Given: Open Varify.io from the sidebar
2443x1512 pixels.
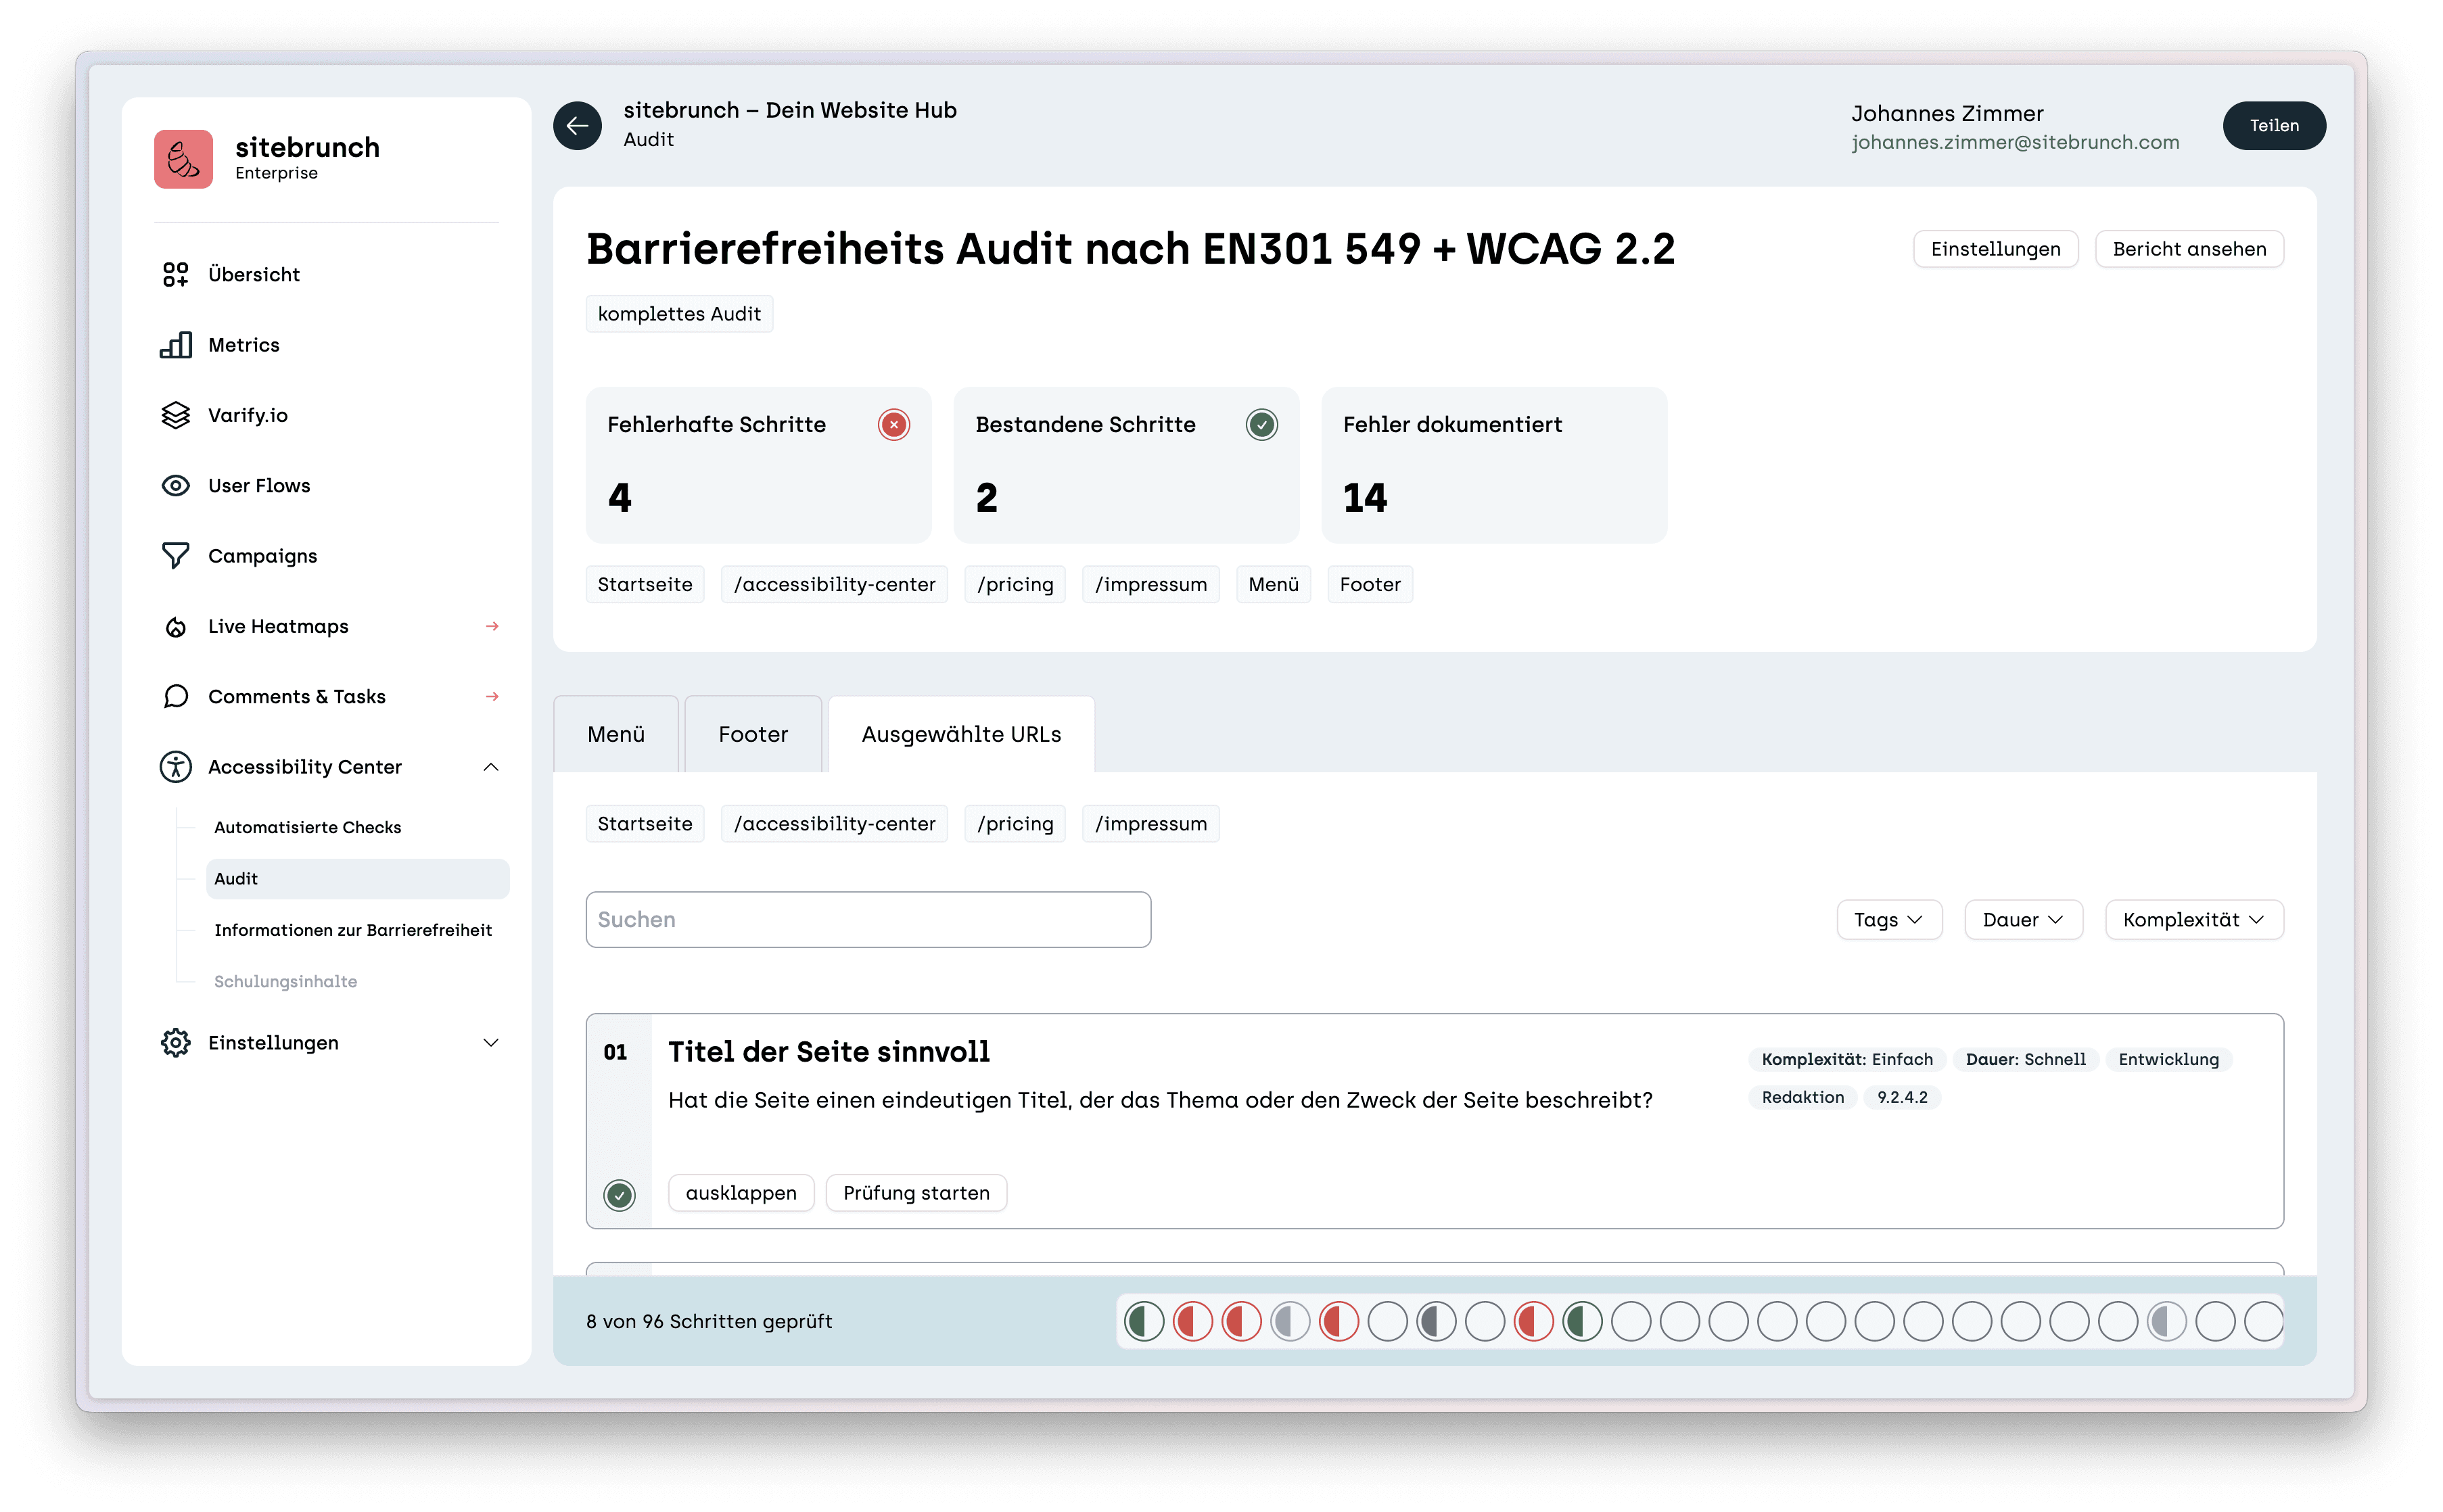Looking at the screenshot, I should click(175, 414).
